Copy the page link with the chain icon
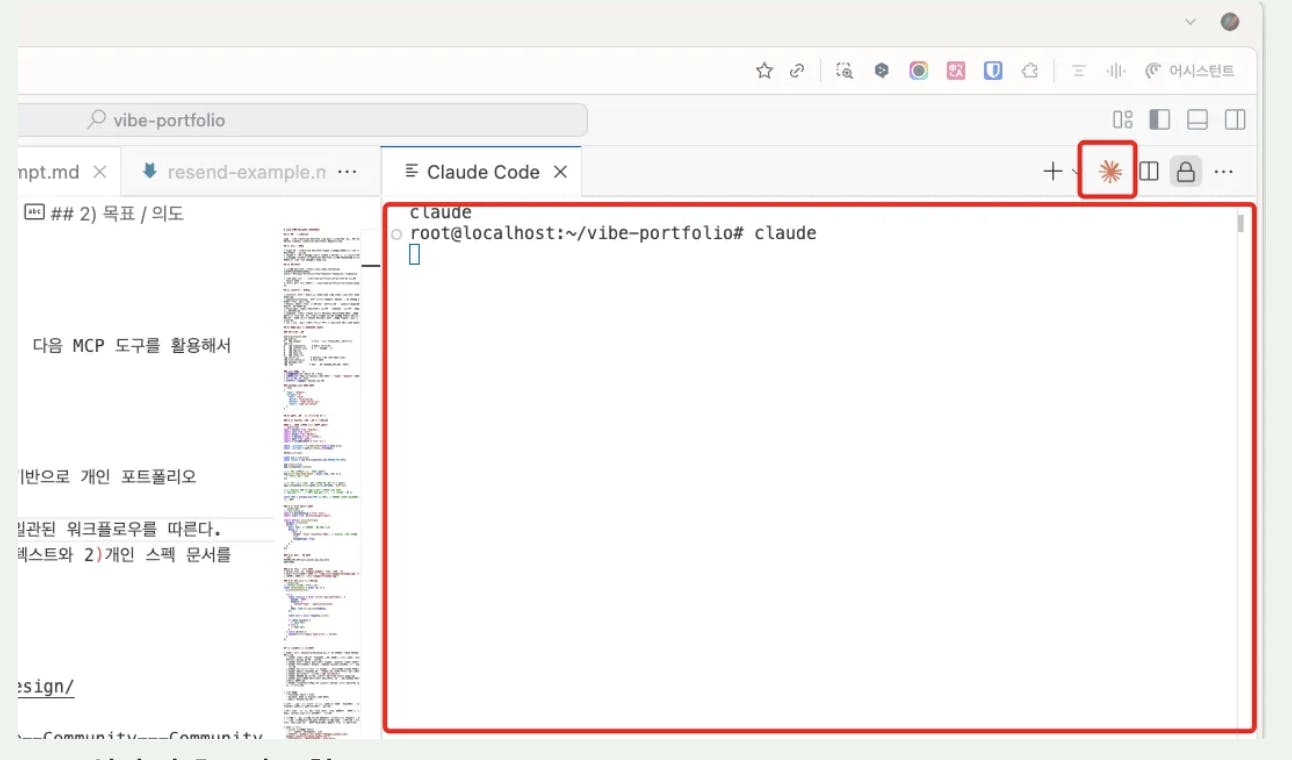The width and height of the screenshot is (1292, 760). [797, 71]
